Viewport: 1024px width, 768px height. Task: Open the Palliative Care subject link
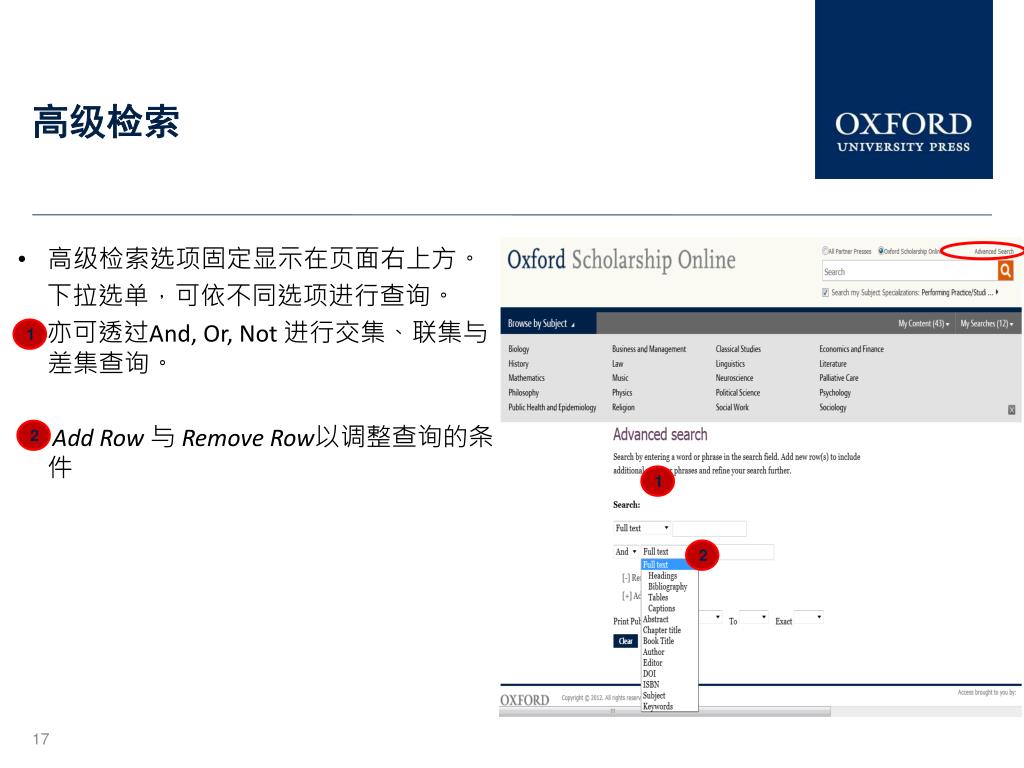pos(839,378)
